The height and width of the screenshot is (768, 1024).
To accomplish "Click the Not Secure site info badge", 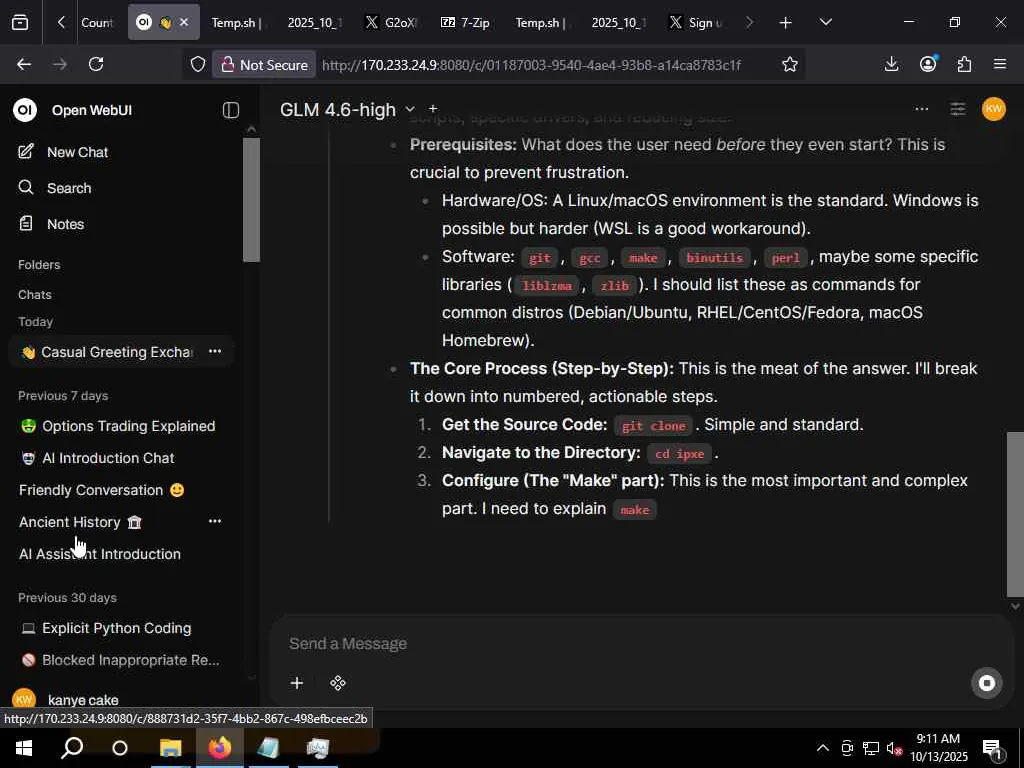I will click(264, 64).
